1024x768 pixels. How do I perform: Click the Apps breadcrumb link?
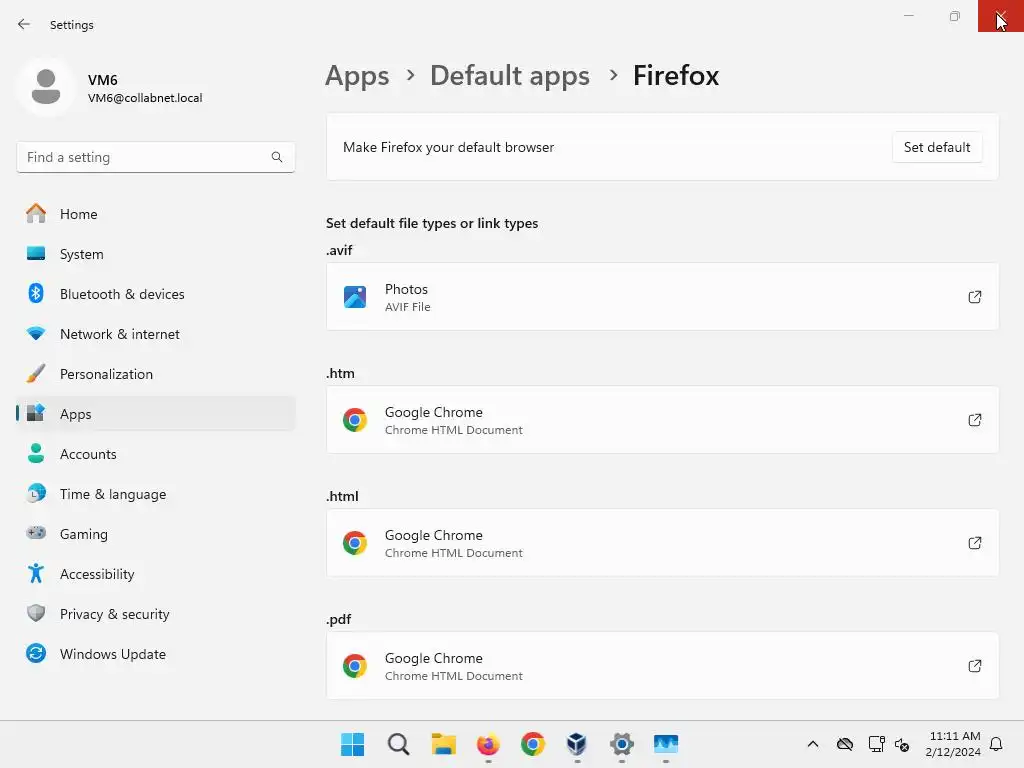[x=357, y=76]
